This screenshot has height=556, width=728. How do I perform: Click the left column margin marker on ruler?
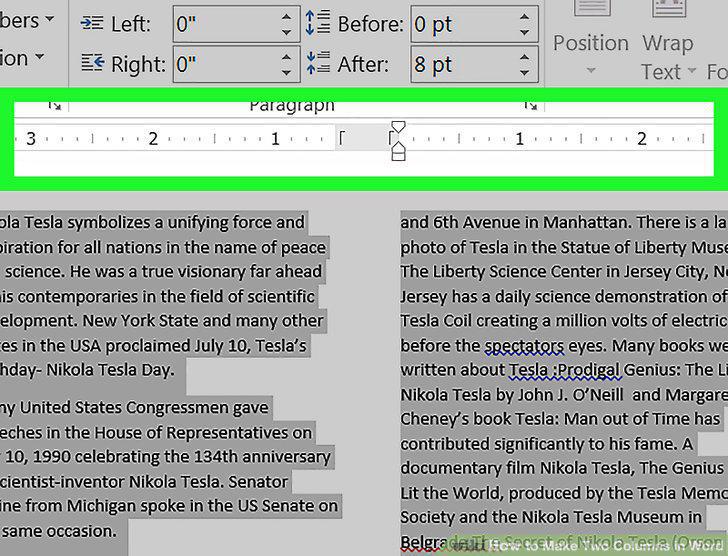point(342,138)
